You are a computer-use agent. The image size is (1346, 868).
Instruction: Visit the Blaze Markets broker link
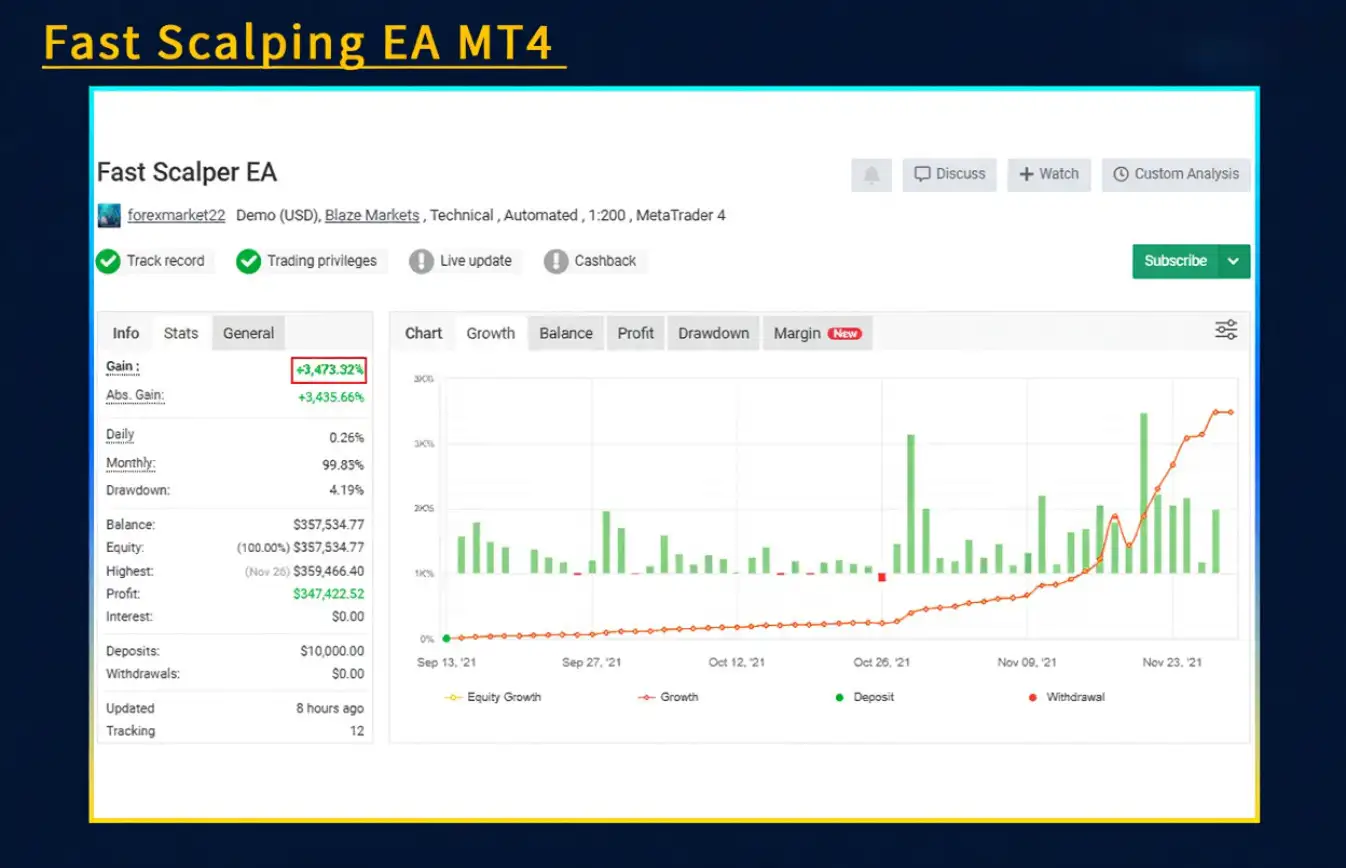(371, 215)
